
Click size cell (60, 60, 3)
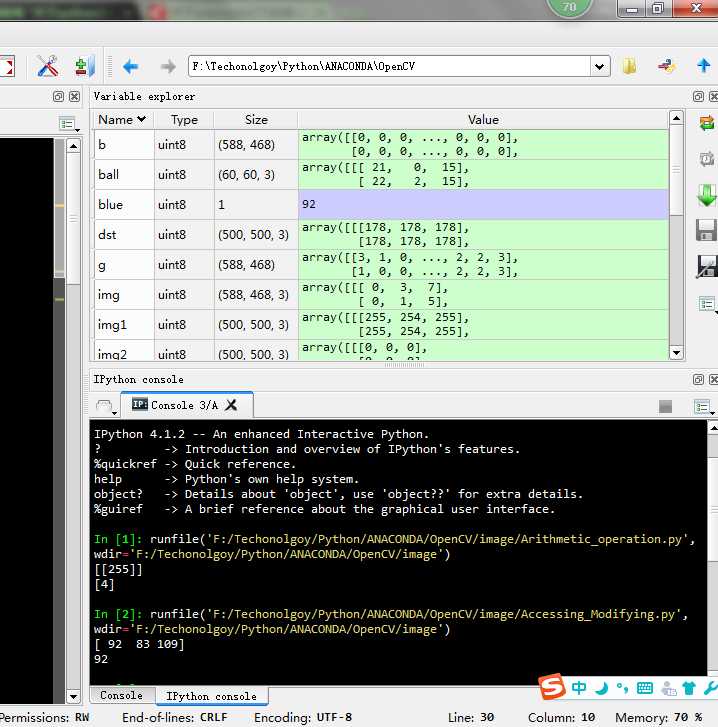point(256,175)
